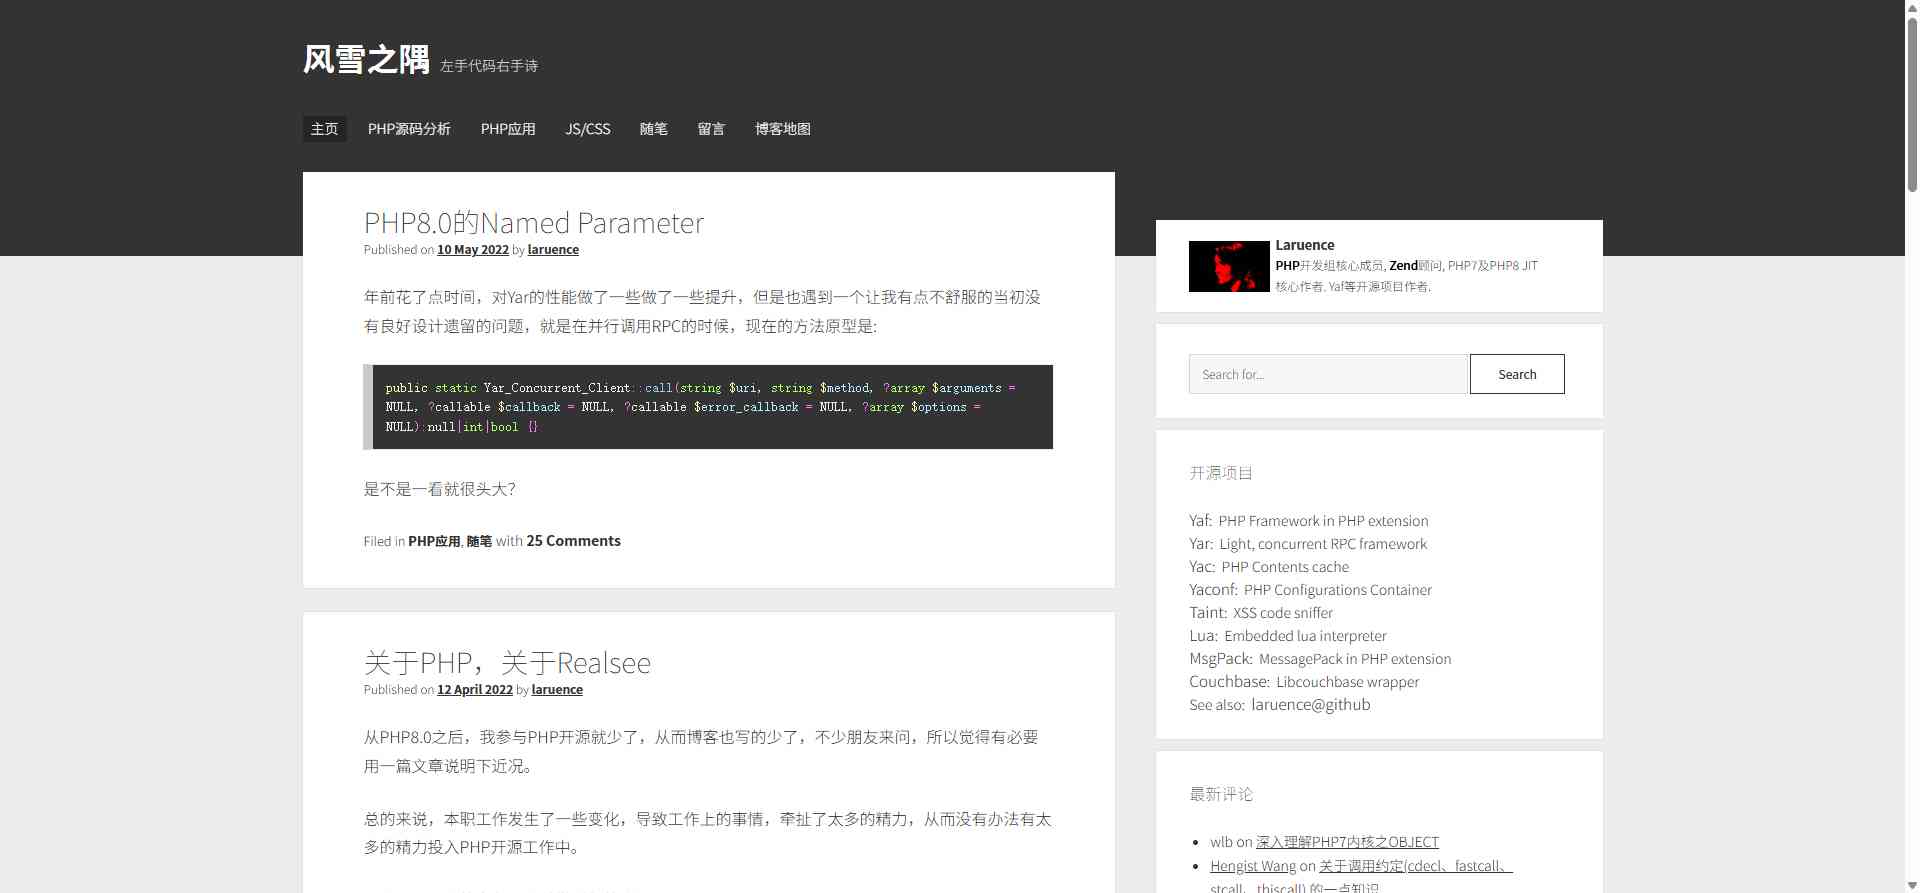Open the '关于PHP，关于Realsee' post title
The width and height of the screenshot is (1920, 893).
tap(507, 662)
